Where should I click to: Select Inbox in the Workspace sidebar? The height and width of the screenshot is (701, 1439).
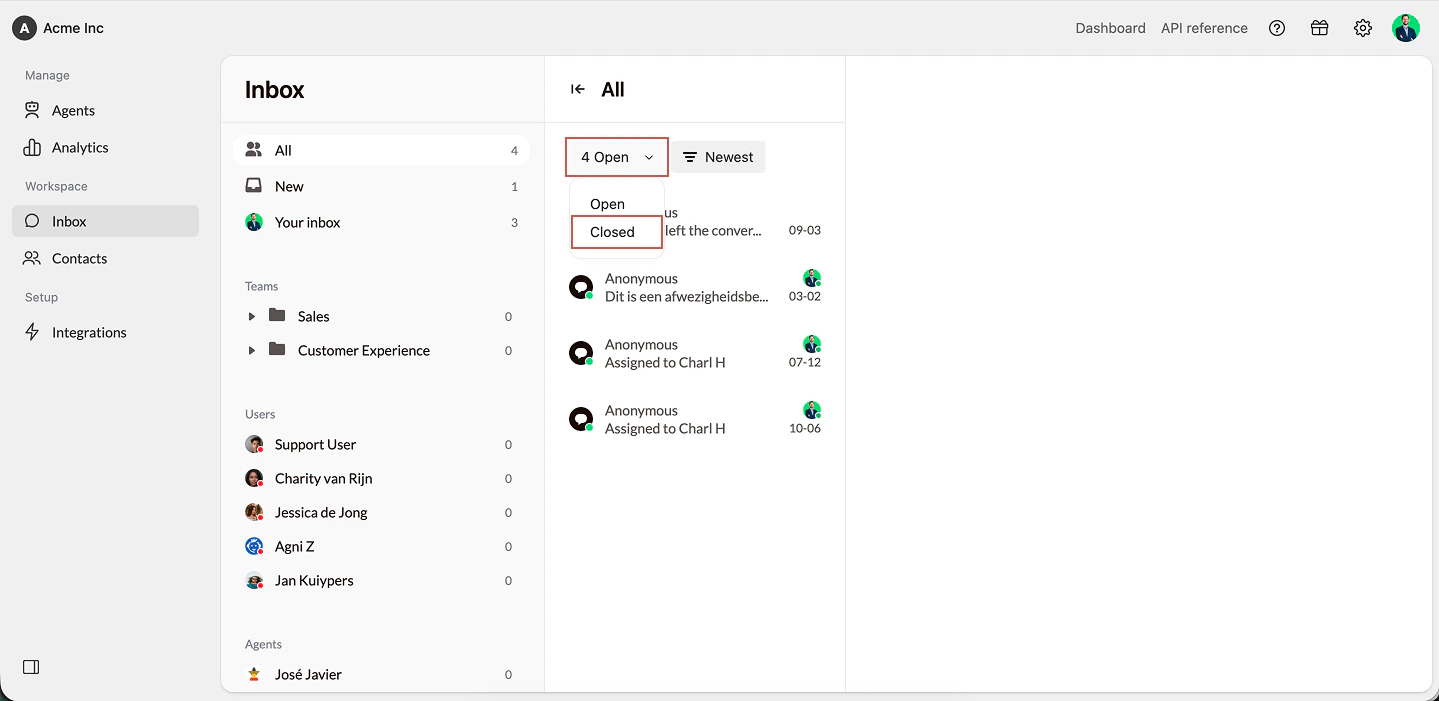[105, 221]
